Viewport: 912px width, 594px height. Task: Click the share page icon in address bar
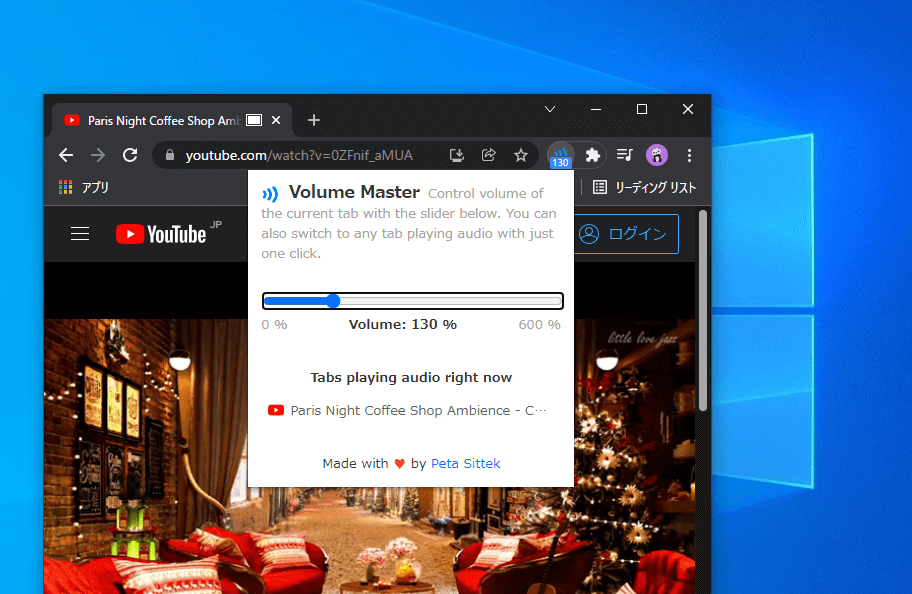pyautogui.click(x=489, y=155)
